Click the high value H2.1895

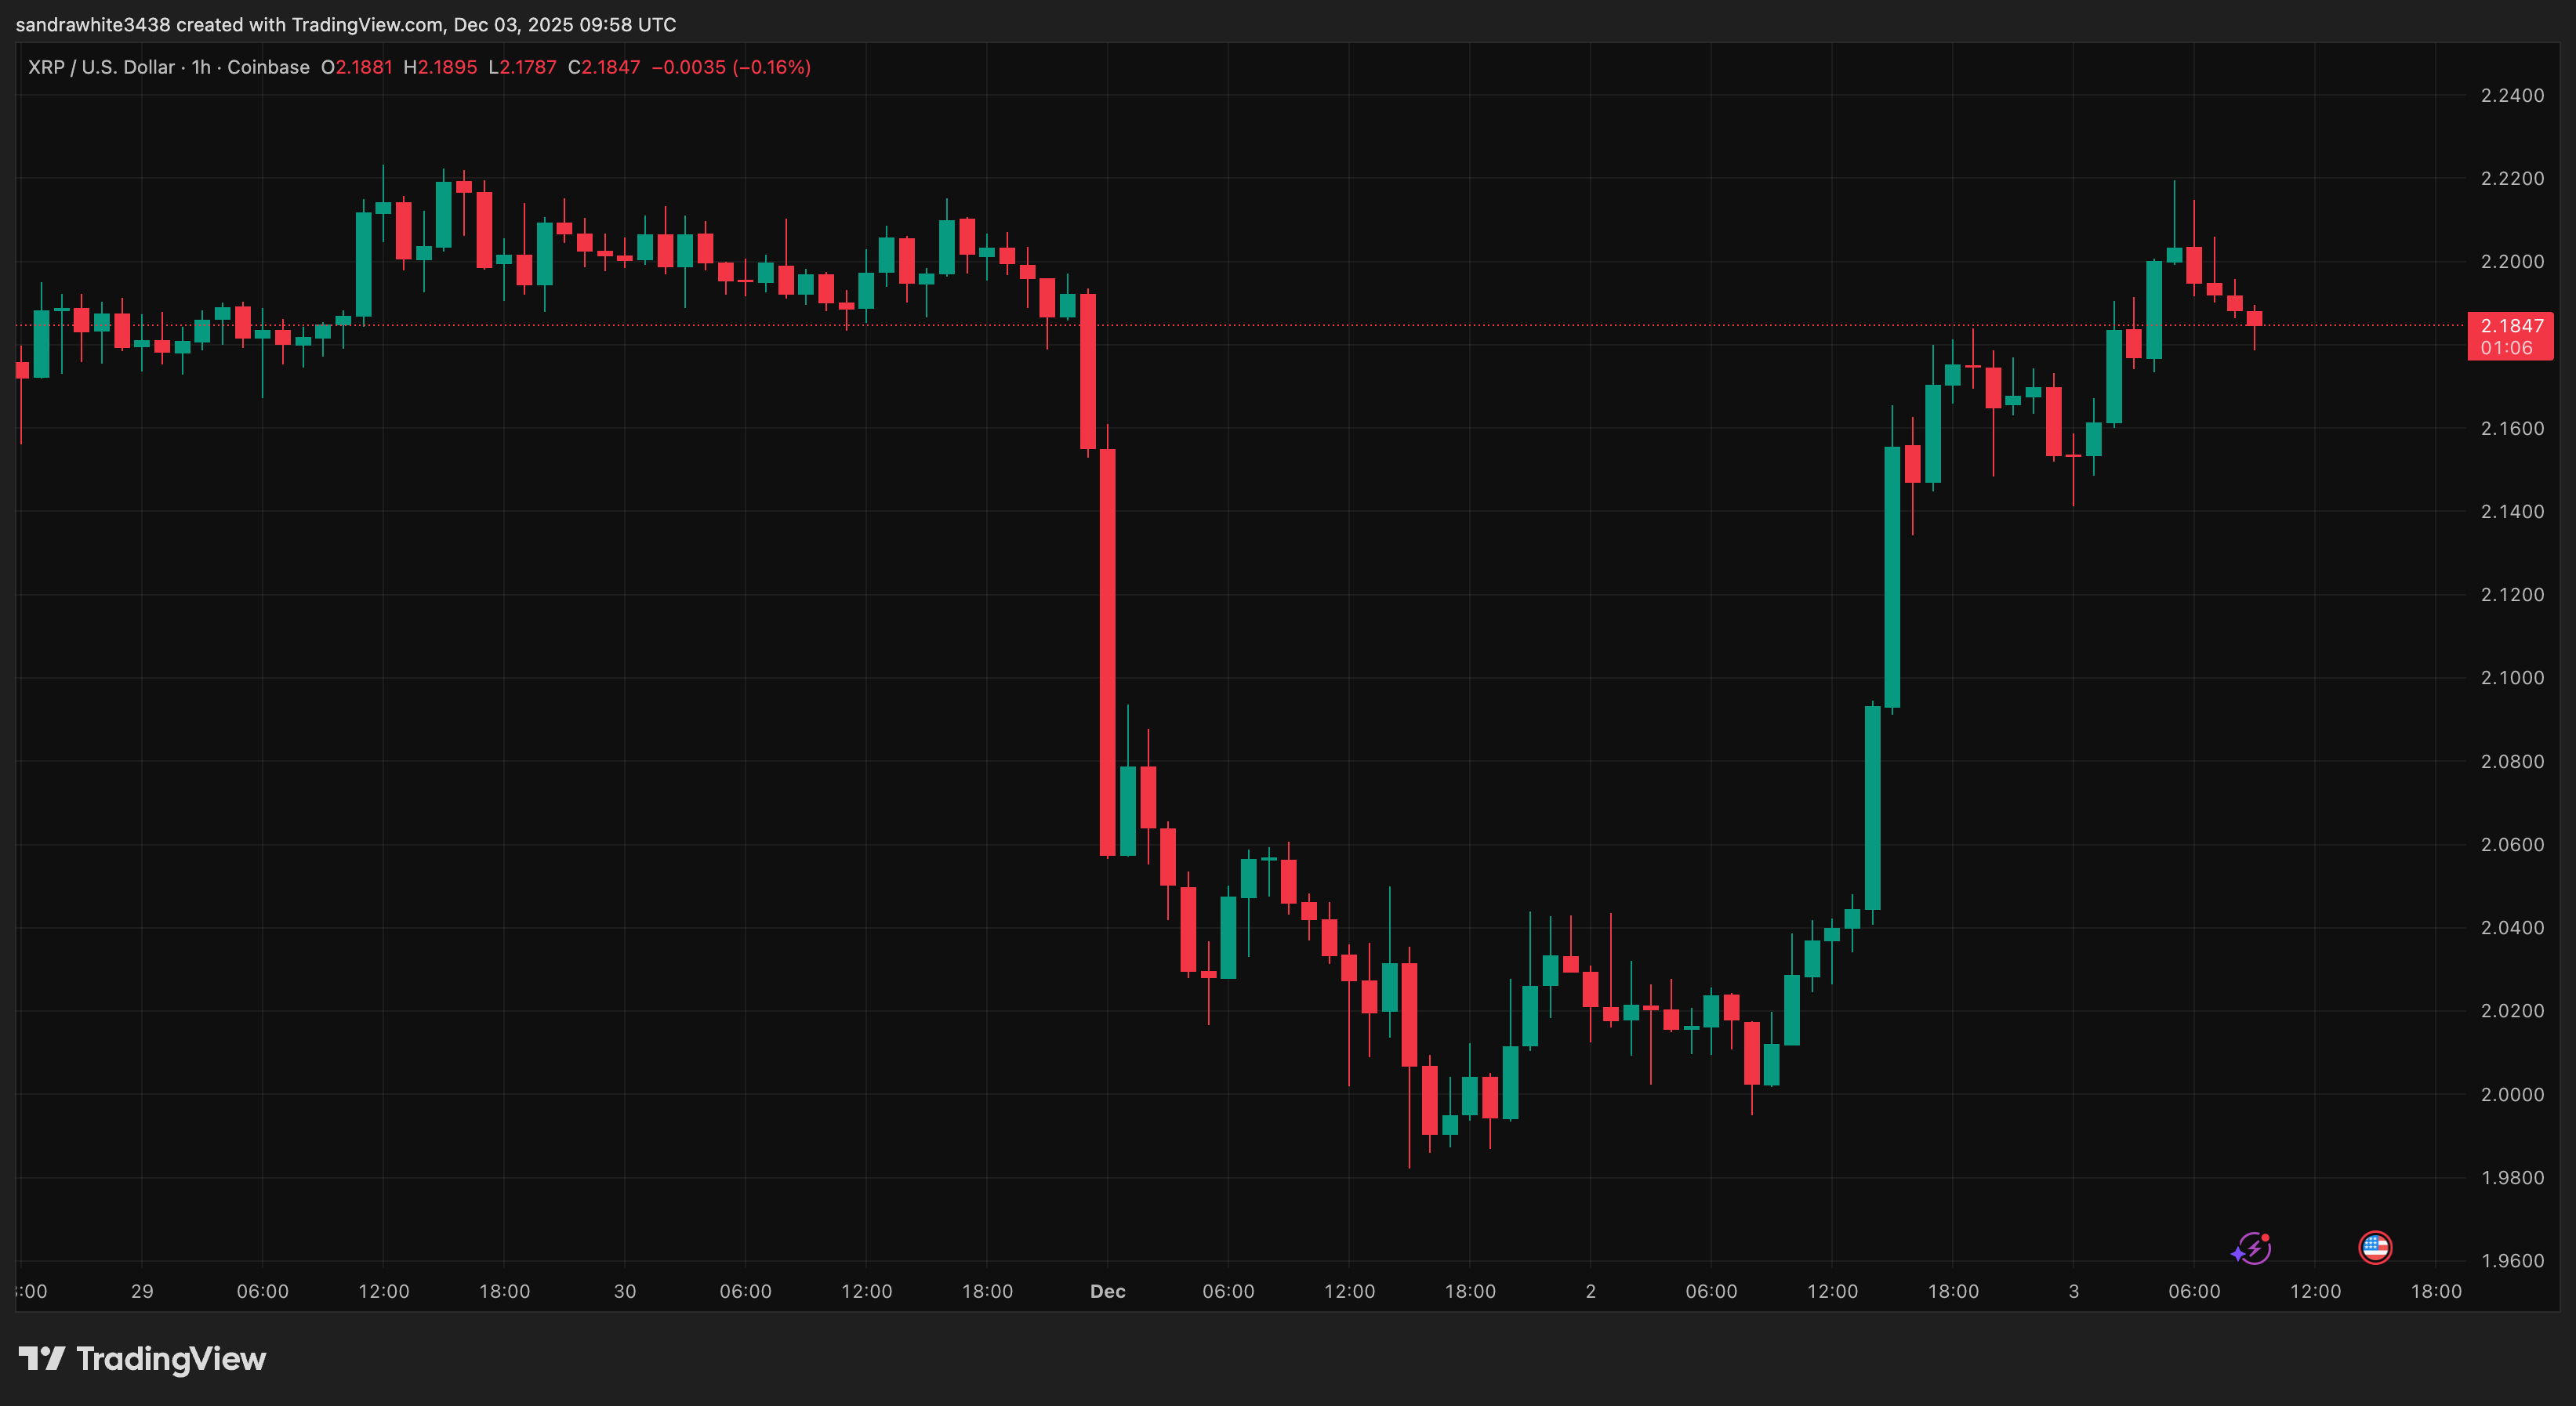pos(440,67)
